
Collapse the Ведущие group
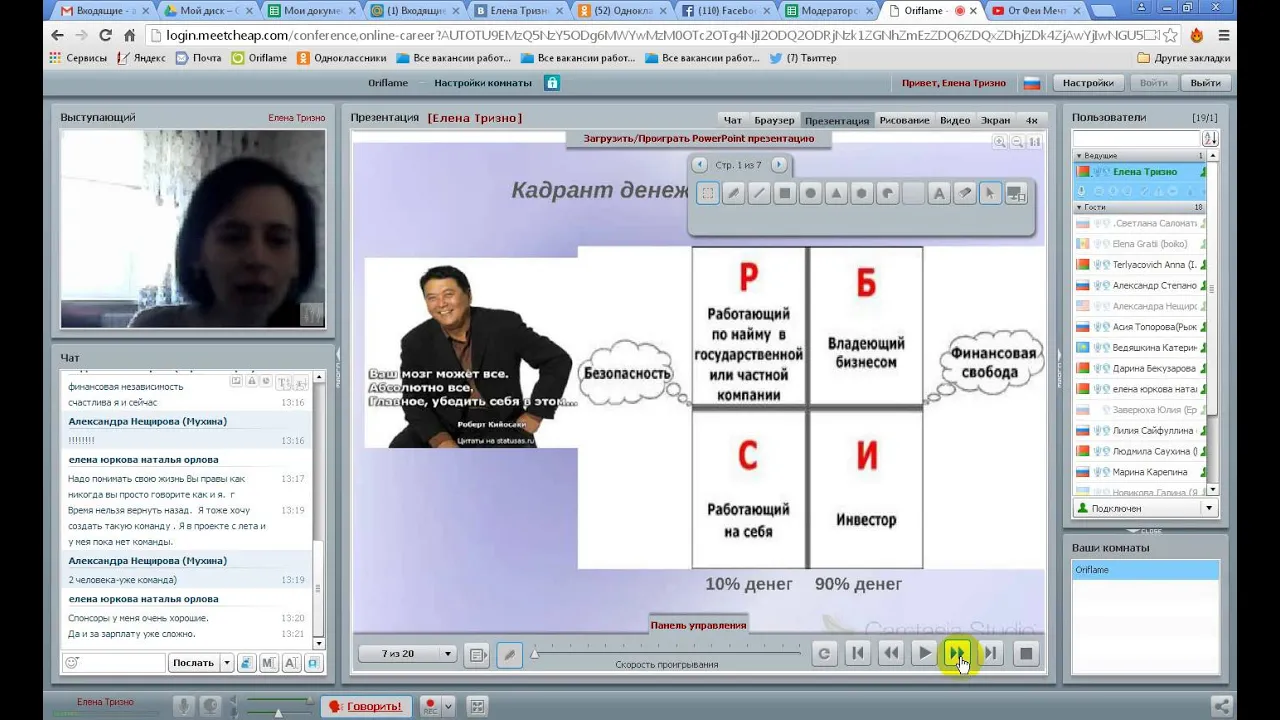[x=1079, y=156]
